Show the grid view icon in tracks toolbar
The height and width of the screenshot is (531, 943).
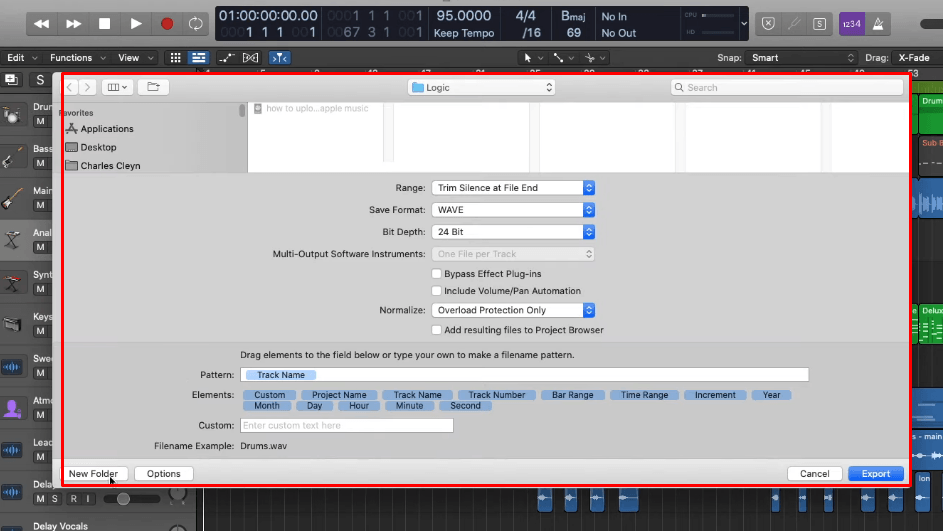pyautogui.click(x=175, y=58)
